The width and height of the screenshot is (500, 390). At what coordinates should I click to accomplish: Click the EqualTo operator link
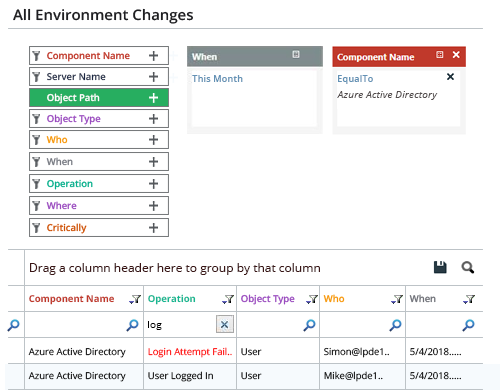pos(355,79)
